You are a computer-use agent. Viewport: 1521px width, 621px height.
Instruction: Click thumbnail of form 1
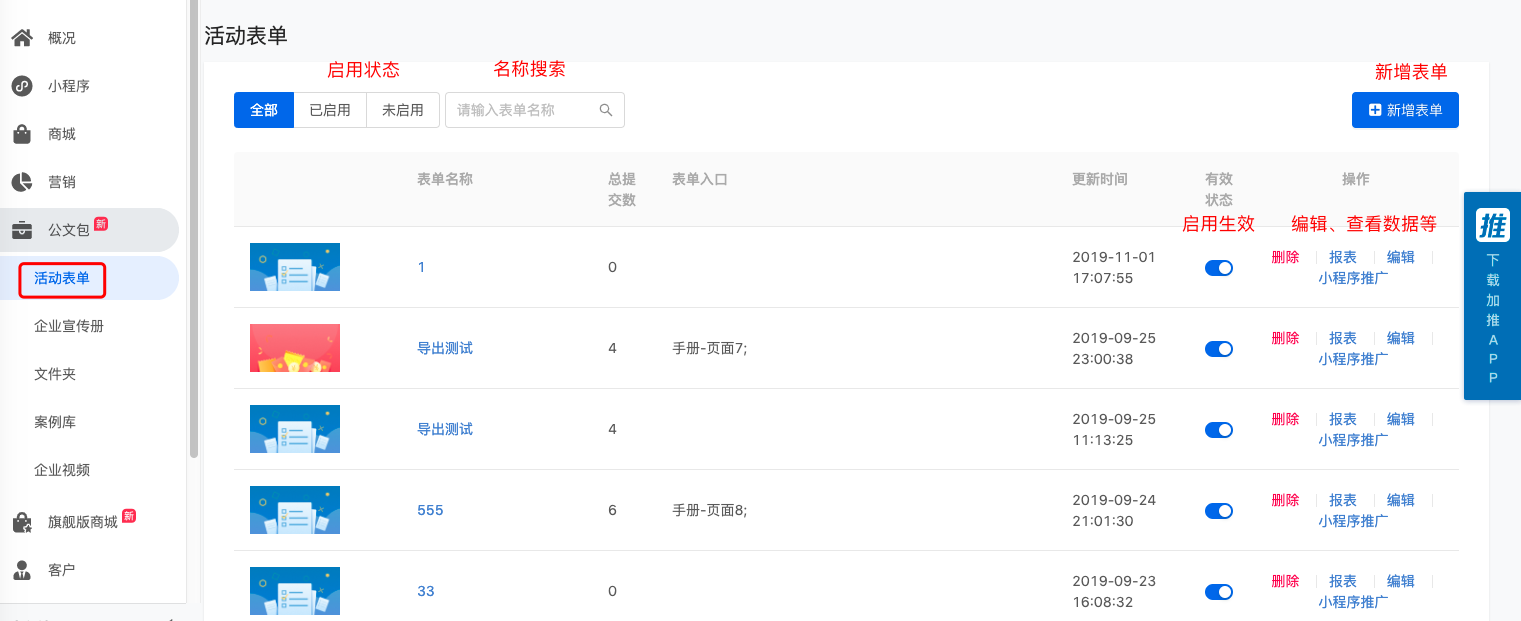coord(295,267)
